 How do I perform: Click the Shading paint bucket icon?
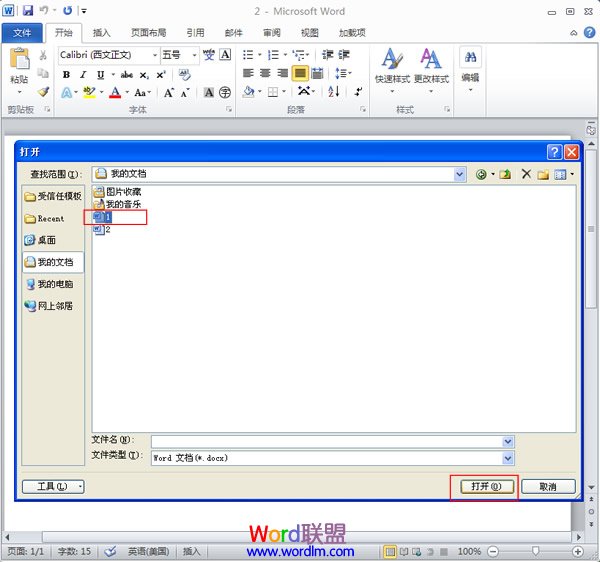[x=248, y=92]
